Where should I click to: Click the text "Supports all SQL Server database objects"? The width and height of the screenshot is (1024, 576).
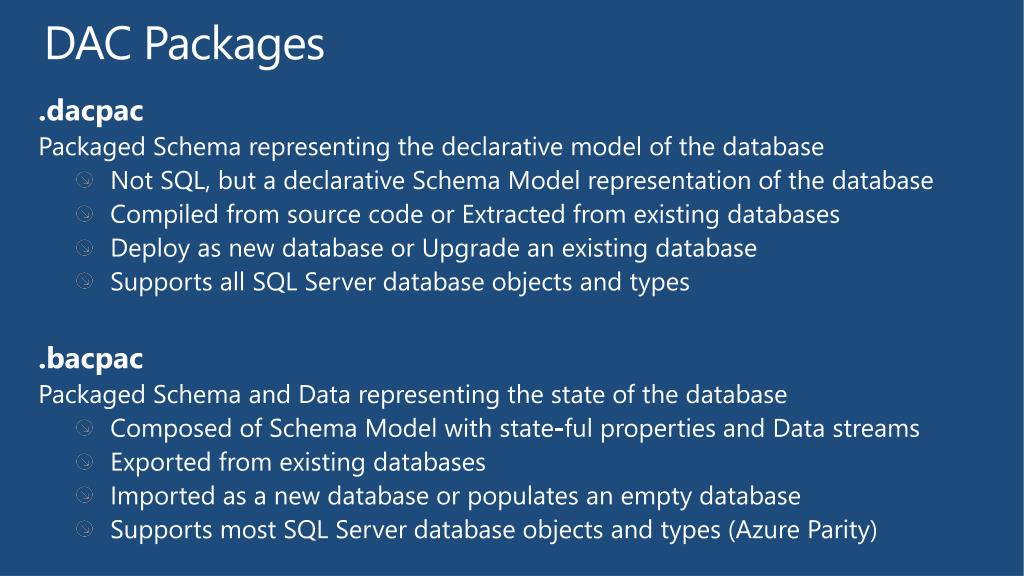342,283
